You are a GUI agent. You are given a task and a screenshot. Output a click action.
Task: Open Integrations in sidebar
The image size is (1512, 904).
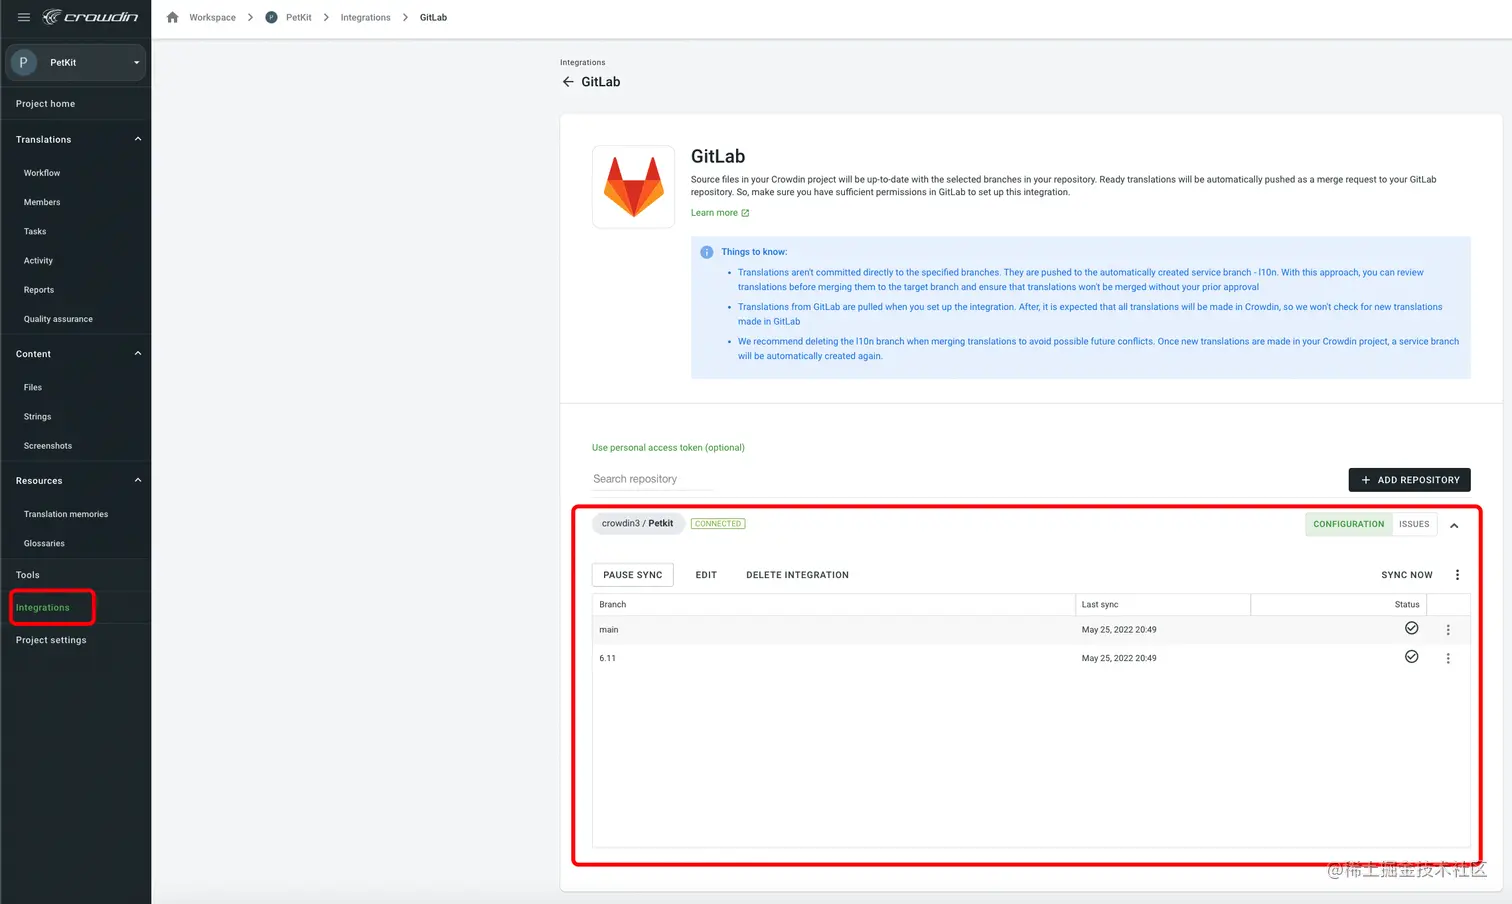[x=43, y=607]
